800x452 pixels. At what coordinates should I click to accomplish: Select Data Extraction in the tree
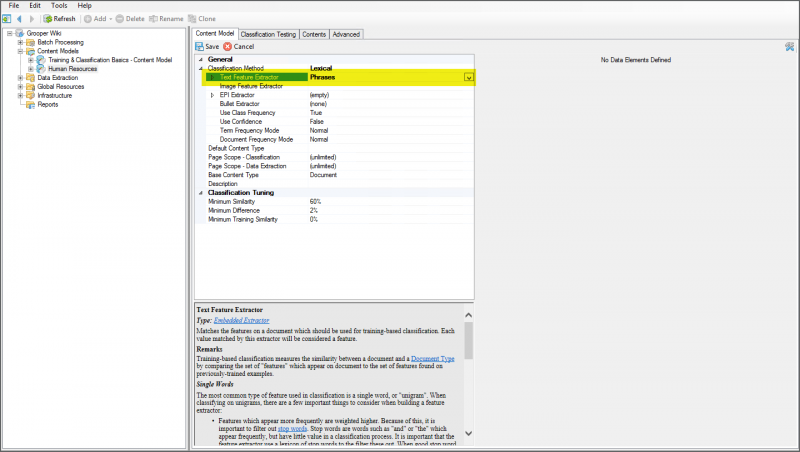point(58,78)
